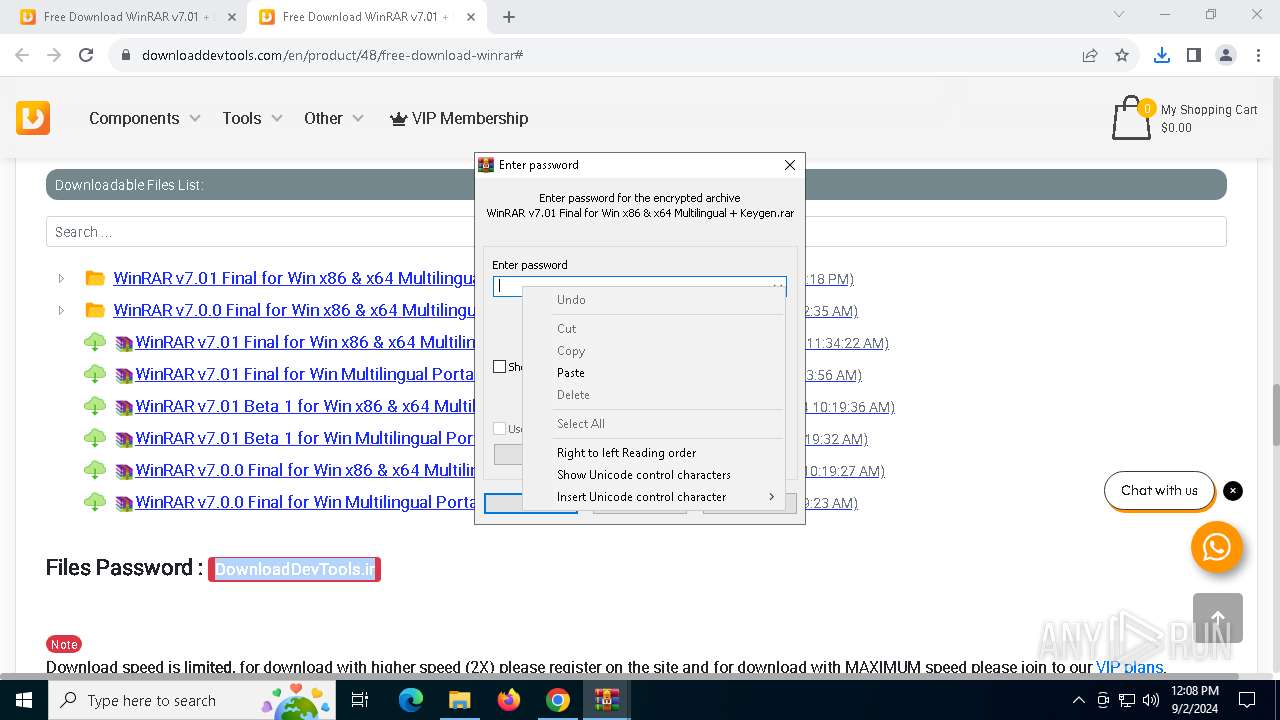This screenshot has height=720, width=1280.
Task: Toggle the Use for all archives checkbox
Action: coord(500,429)
